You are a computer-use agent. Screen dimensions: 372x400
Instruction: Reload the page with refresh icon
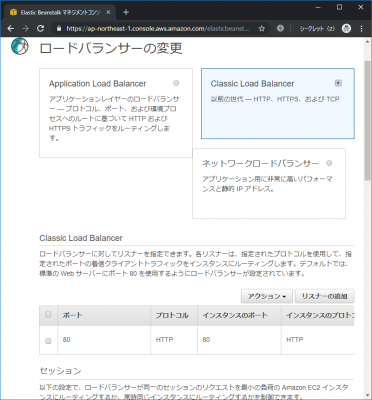coord(40,29)
